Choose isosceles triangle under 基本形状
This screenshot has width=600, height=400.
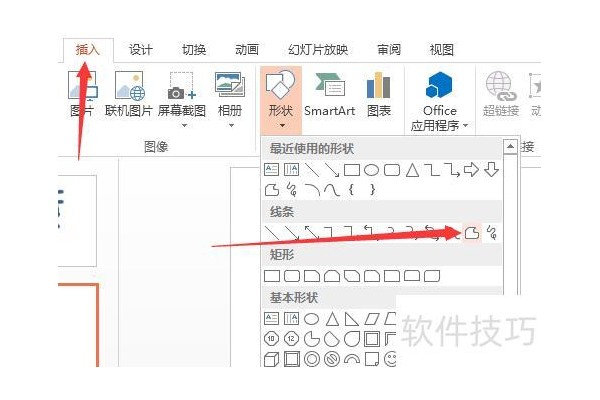332,319
